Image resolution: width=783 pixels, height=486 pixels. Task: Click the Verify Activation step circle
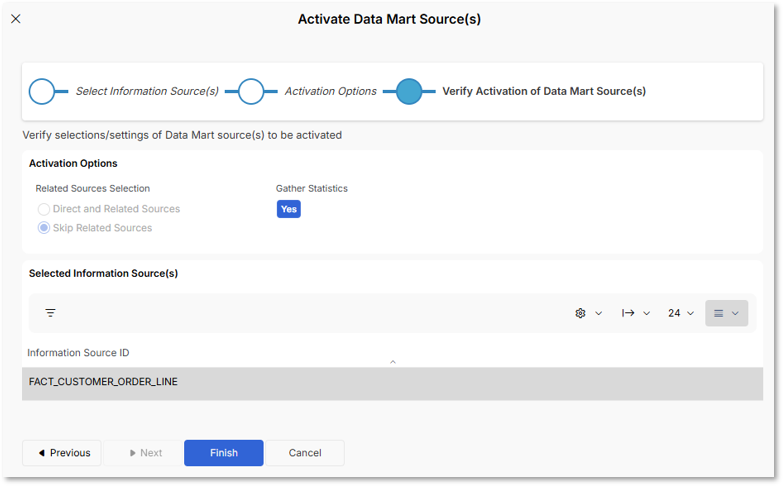(x=409, y=91)
